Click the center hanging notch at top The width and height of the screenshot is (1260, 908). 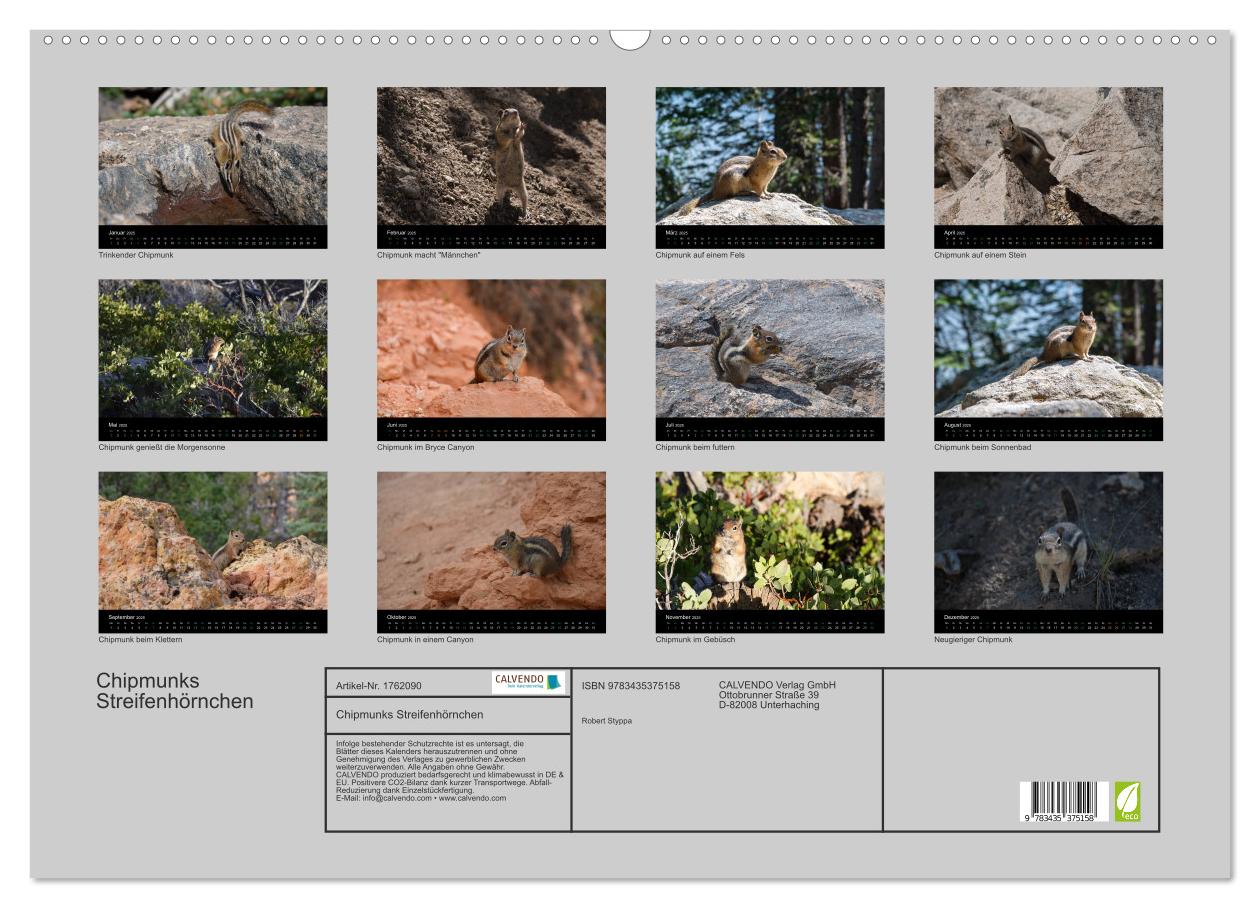pos(630,38)
